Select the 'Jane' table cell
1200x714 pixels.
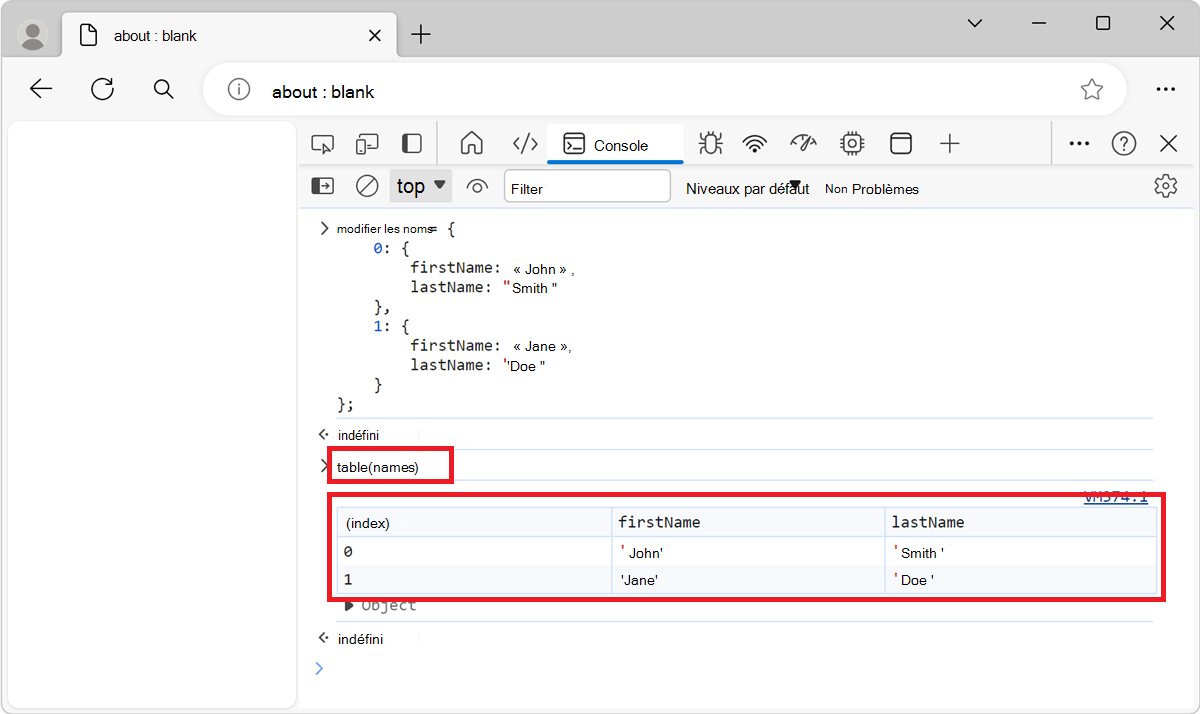(748, 580)
